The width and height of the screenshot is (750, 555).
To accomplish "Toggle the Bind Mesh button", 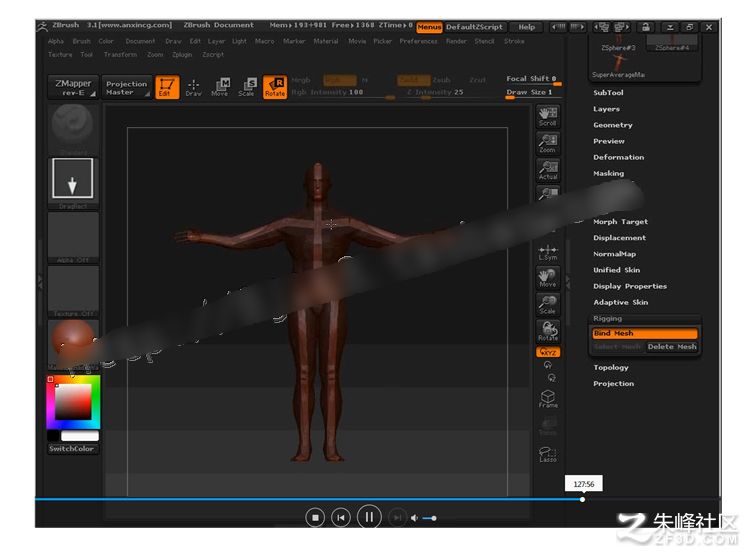I will 645,333.
